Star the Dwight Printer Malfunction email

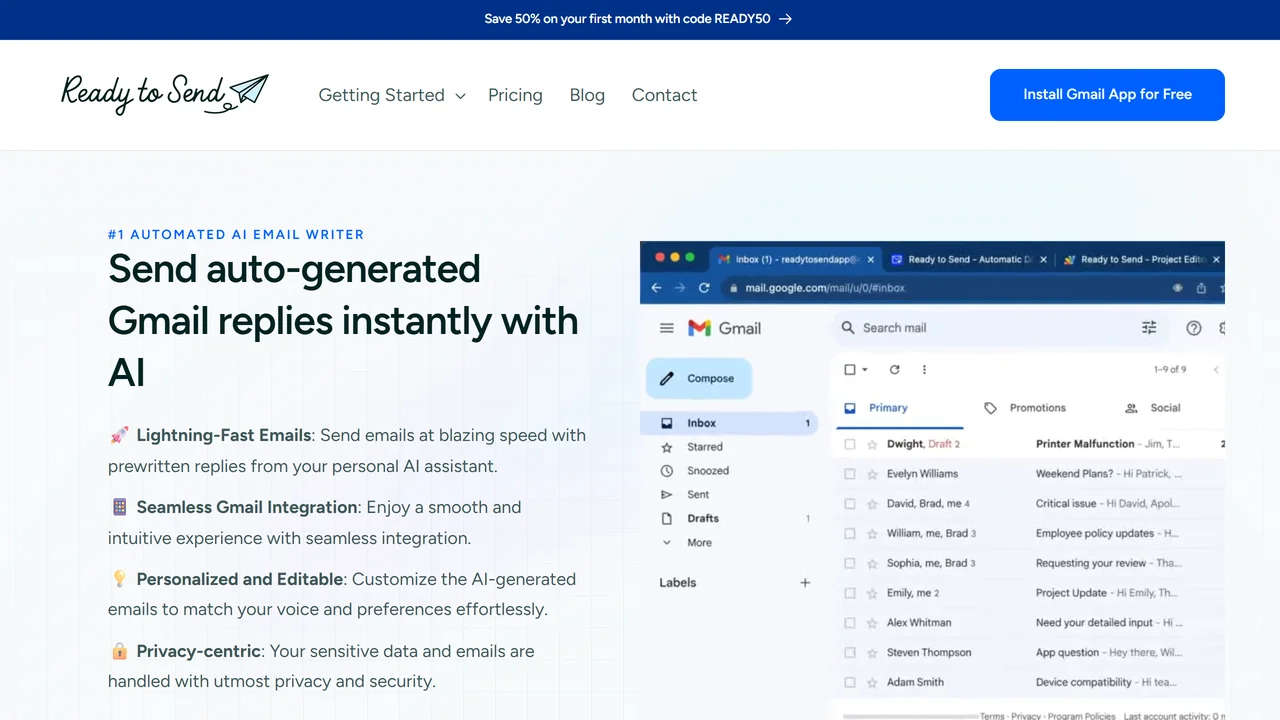coord(872,444)
